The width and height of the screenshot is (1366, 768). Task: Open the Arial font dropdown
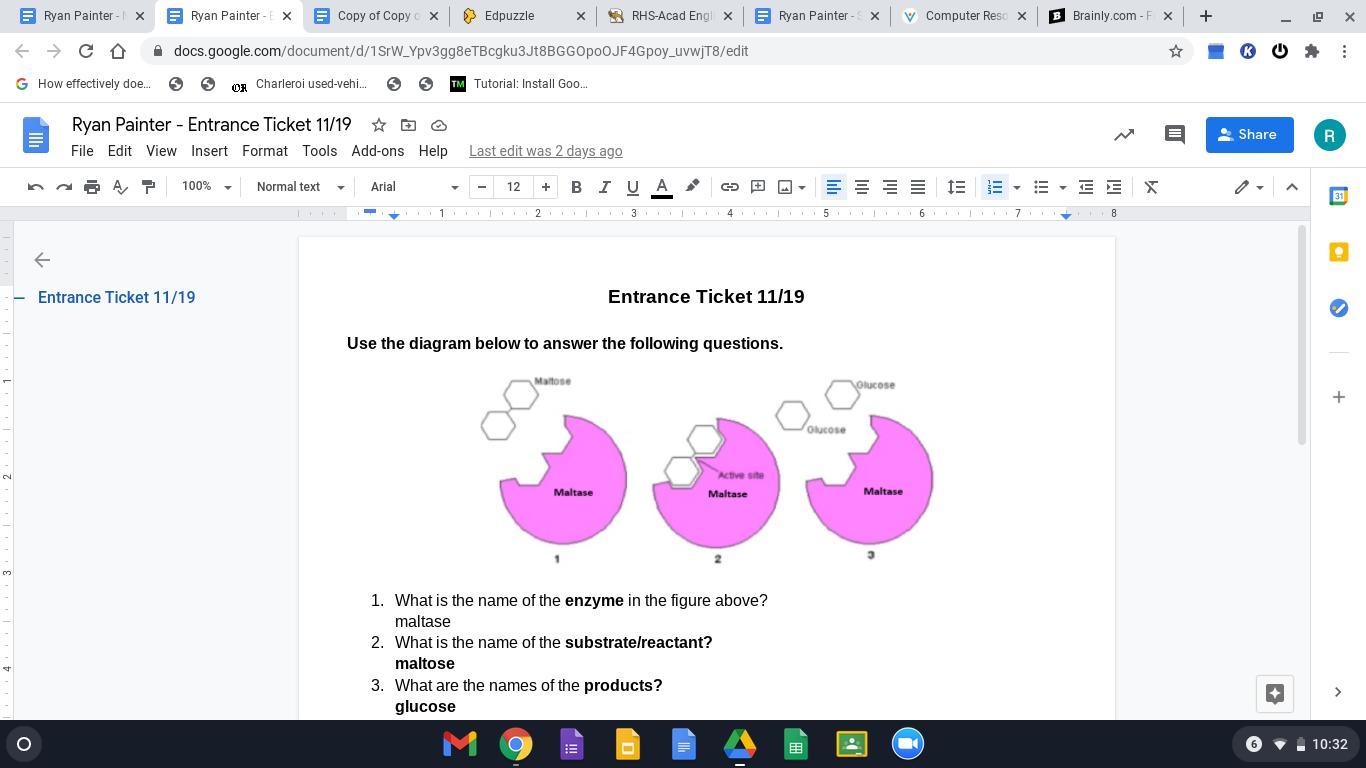[414, 187]
